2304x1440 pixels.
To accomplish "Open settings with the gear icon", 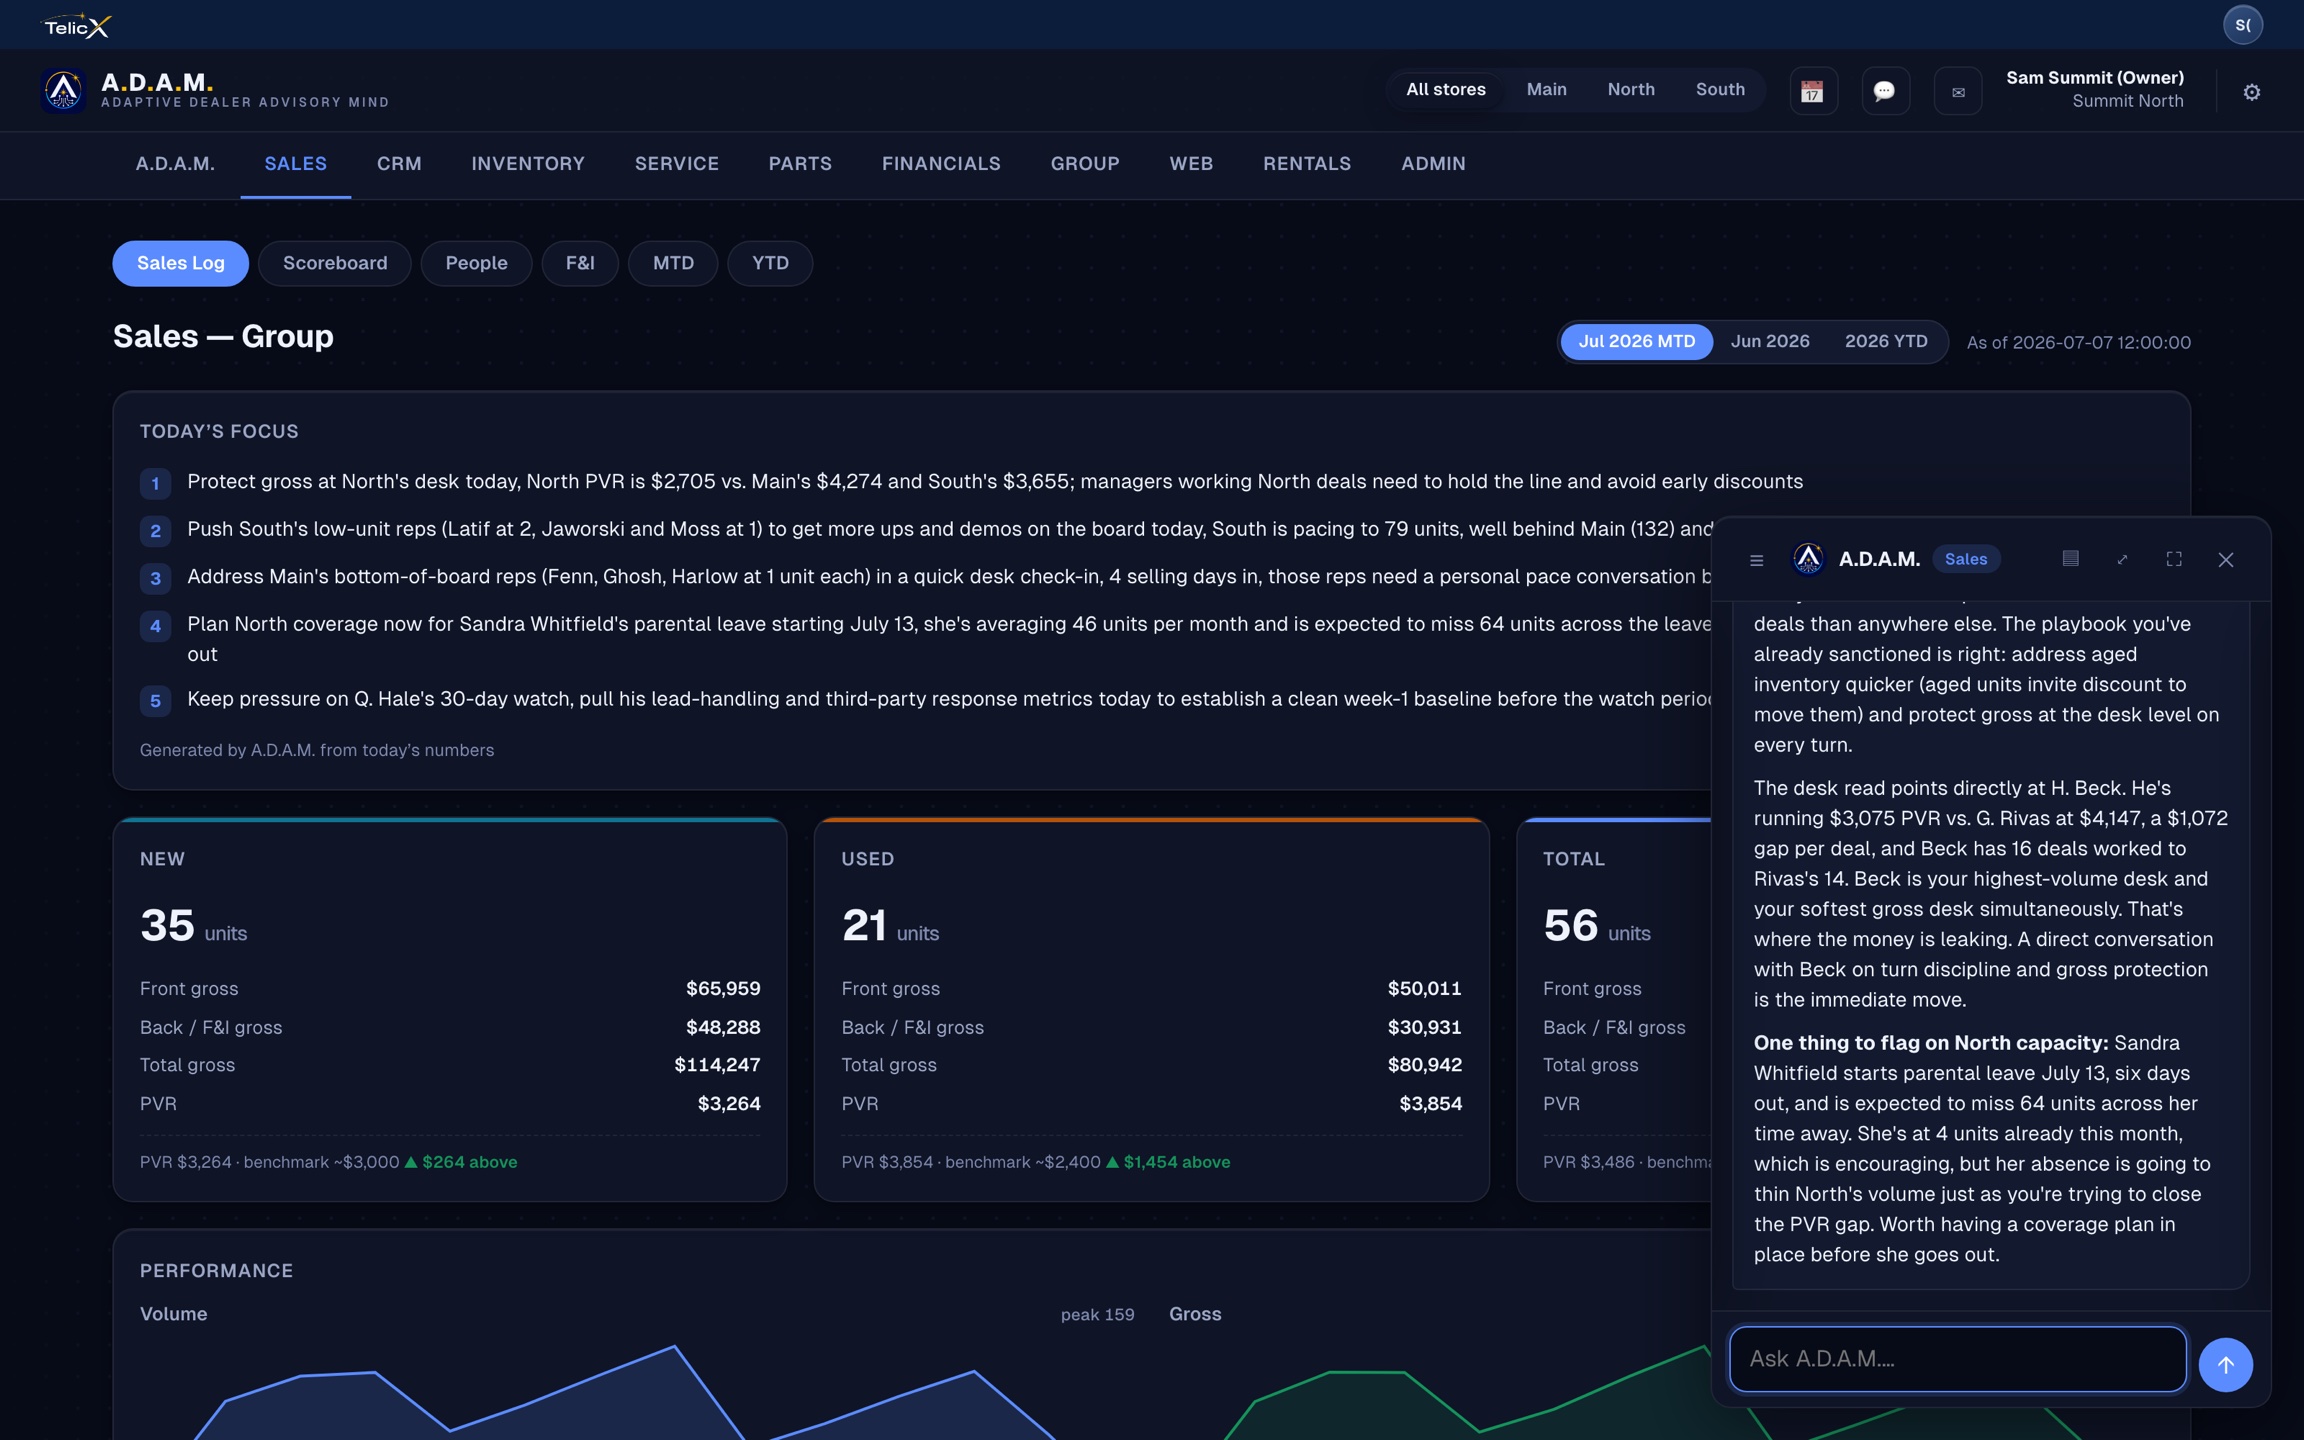I will (2251, 92).
